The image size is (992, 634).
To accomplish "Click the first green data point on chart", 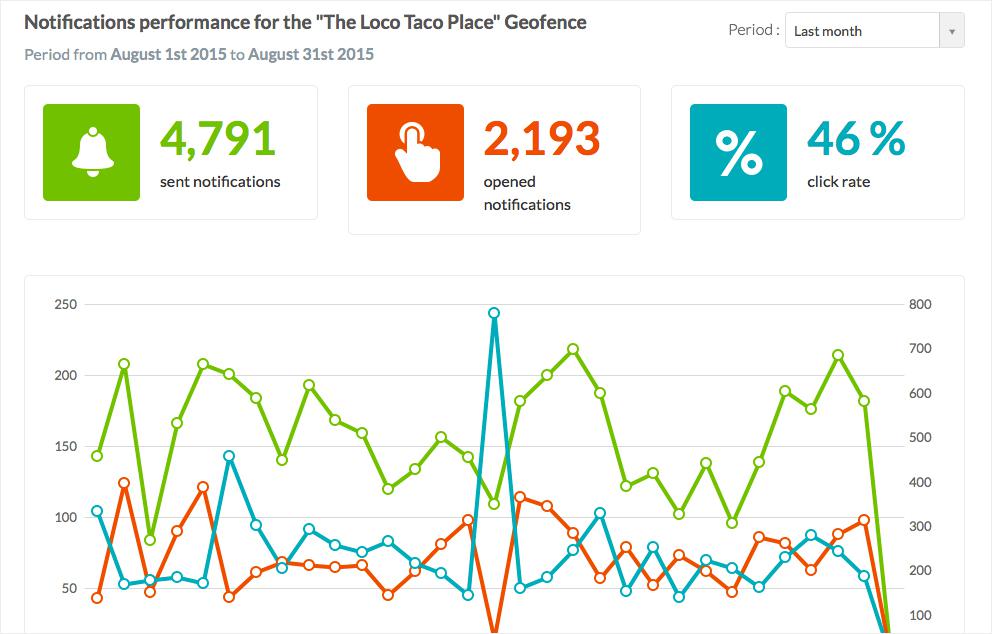I will pyautogui.click(x=97, y=456).
